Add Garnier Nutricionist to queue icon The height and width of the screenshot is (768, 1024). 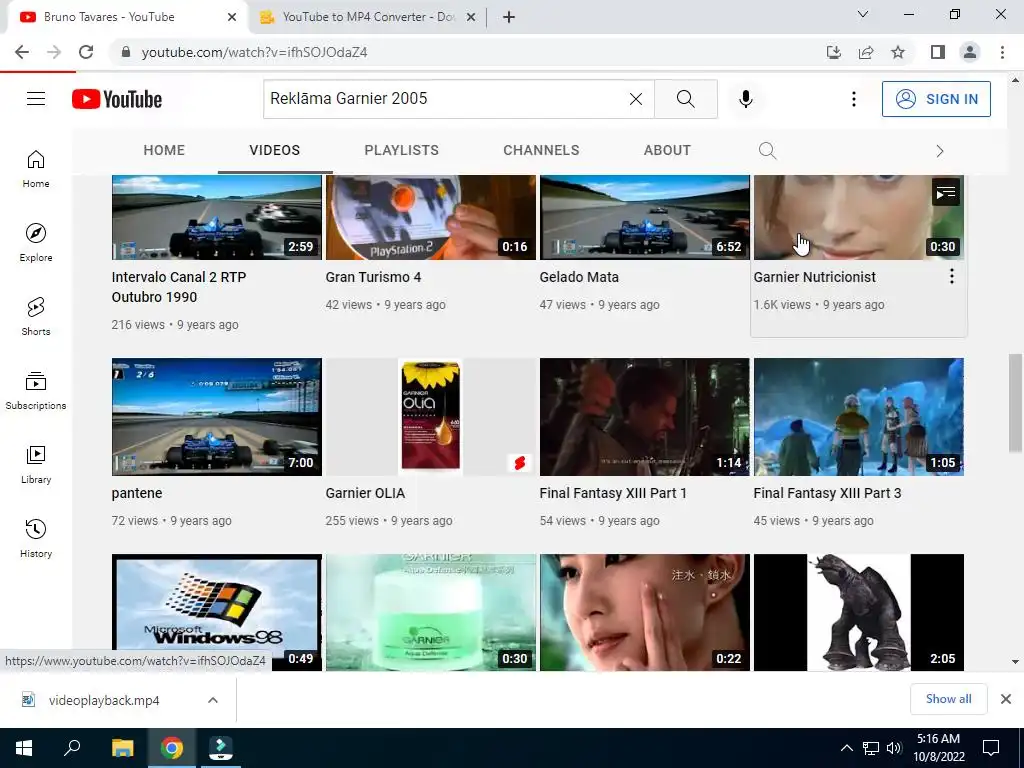pyautogui.click(x=946, y=193)
